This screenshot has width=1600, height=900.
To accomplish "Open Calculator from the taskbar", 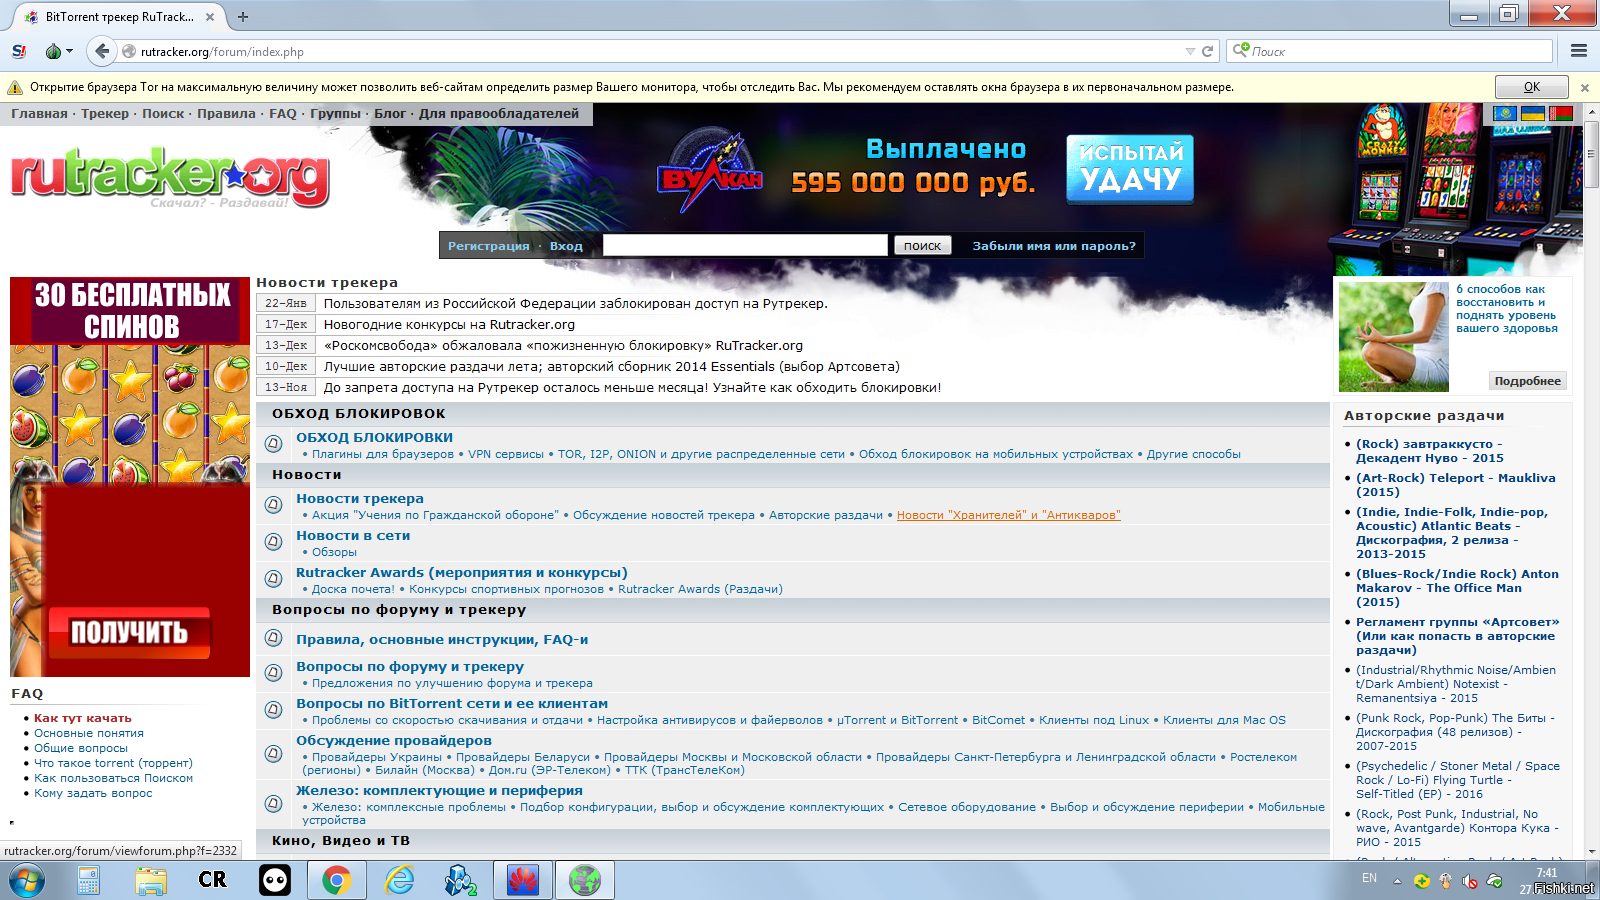I will [88, 881].
